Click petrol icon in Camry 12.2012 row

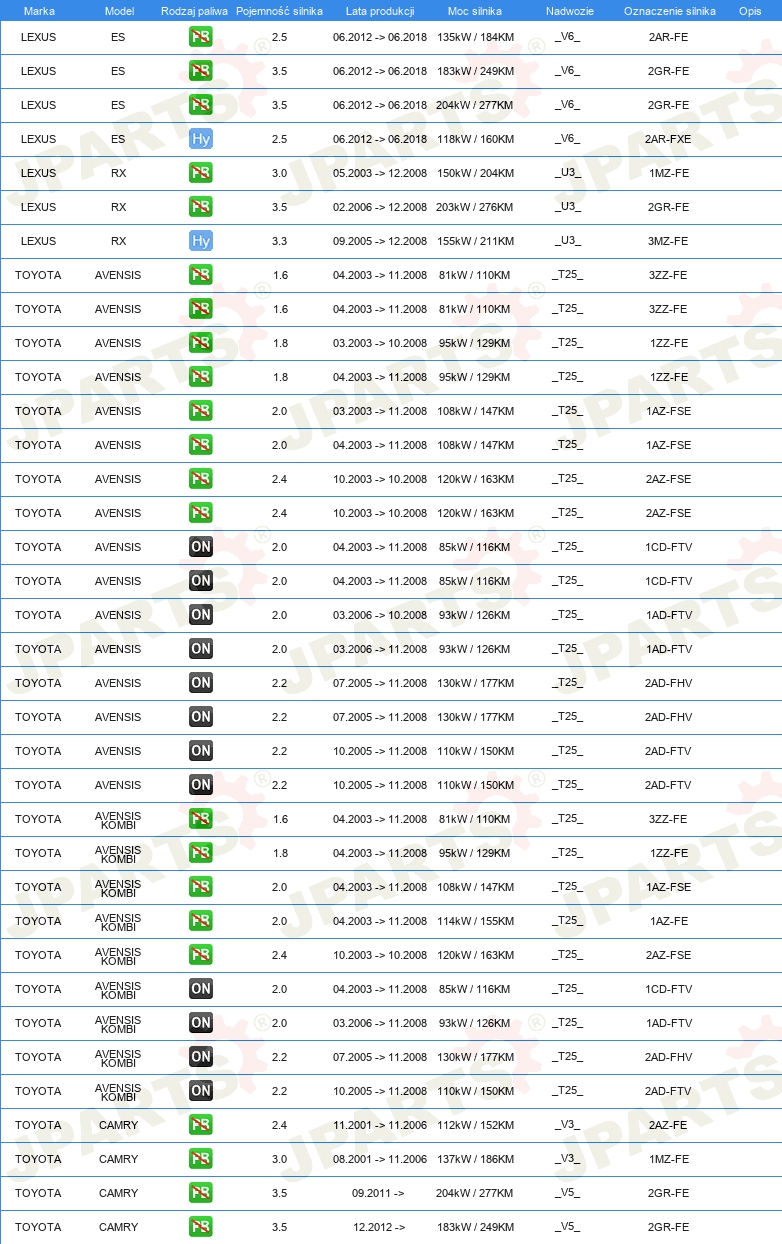pyautogui.click(x=201, y=1227)
